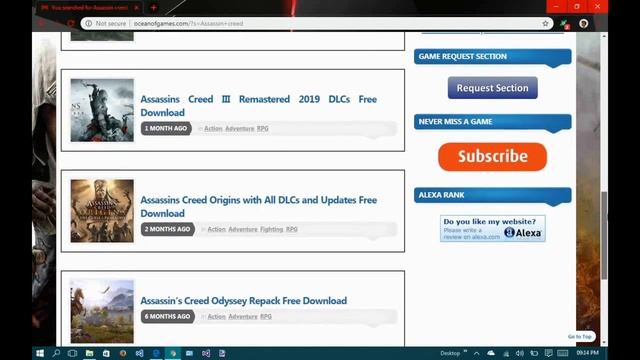This screenshot has height=360, width=640.
Task: Click Adventure tag under Creed Odyssey Repack
Action: (x=243, y=317)
